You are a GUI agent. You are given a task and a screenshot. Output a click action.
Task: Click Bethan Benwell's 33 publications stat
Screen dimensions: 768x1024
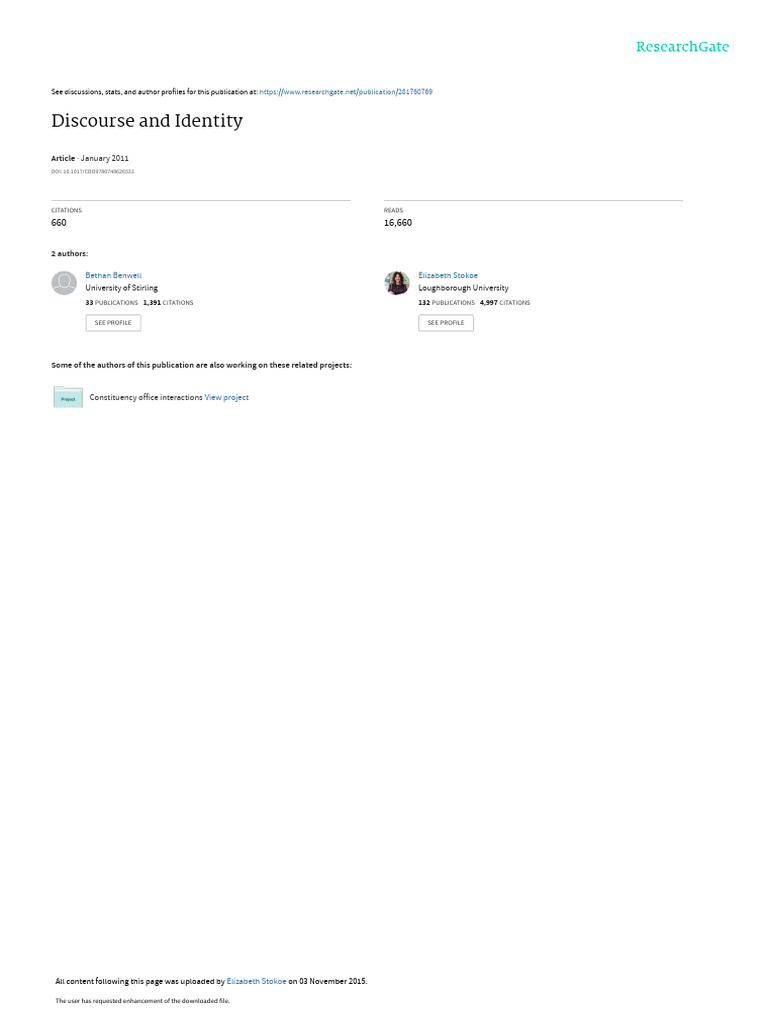[x=112, y=303]
